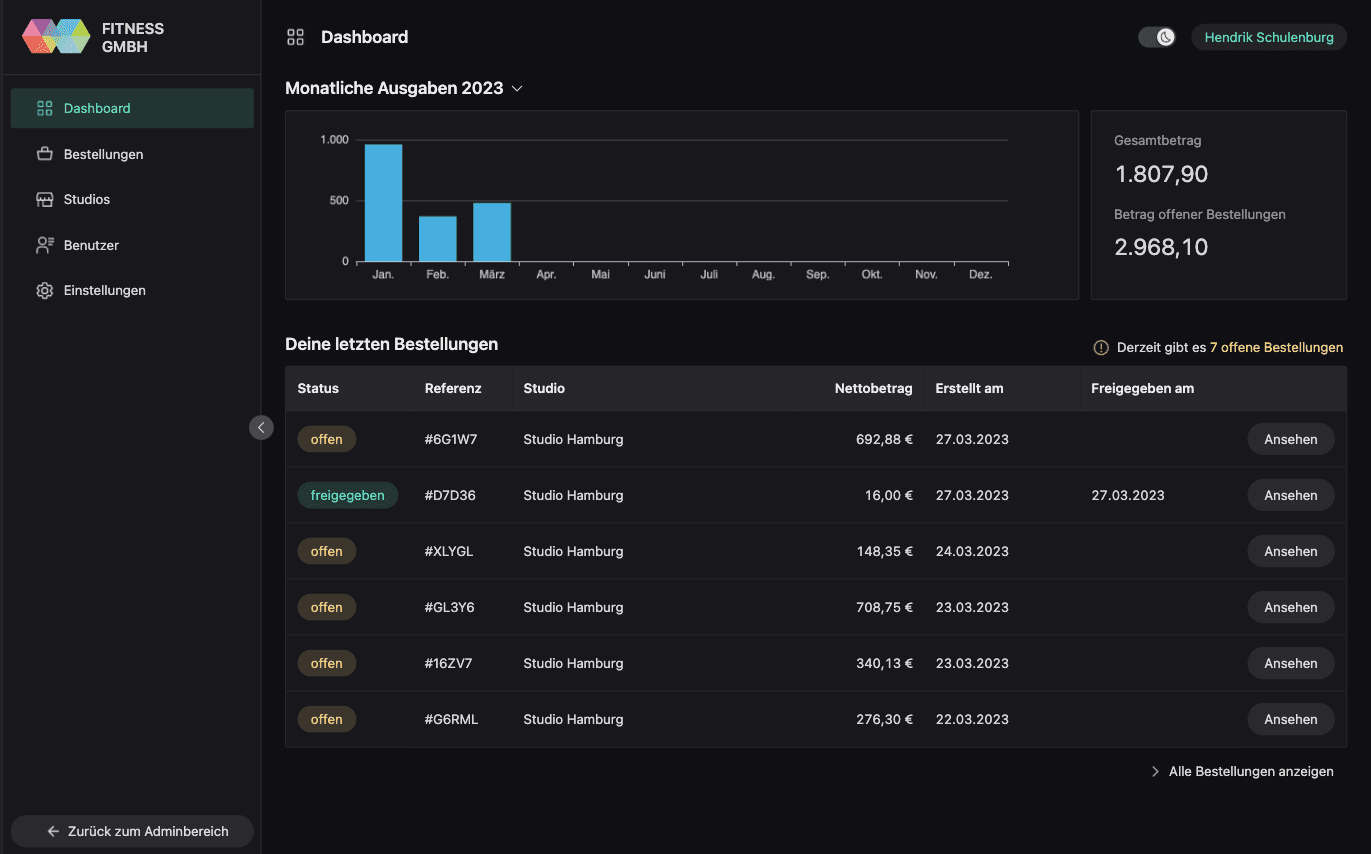Click the Fitness GmbH hexagon logo
Screen dimensions: 1371x854
[56, 37]
